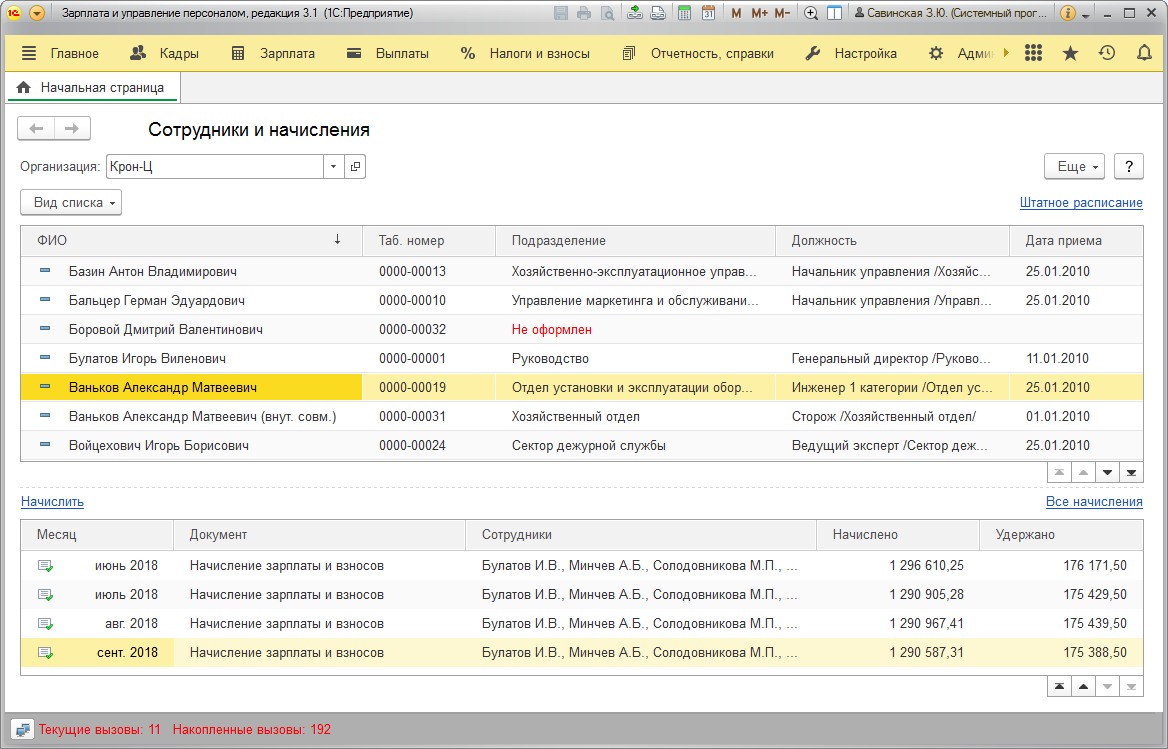Expand more sections with the orange arrow

pyautogui.click(x=1006, y=53)
